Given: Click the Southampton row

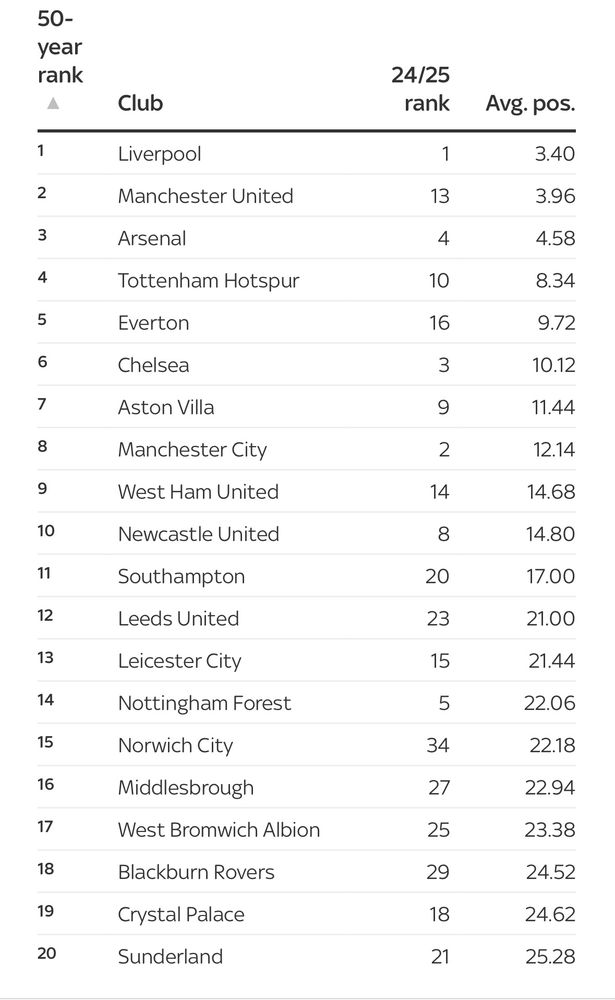Looking at the screenshot, I should tap(306, 576).
